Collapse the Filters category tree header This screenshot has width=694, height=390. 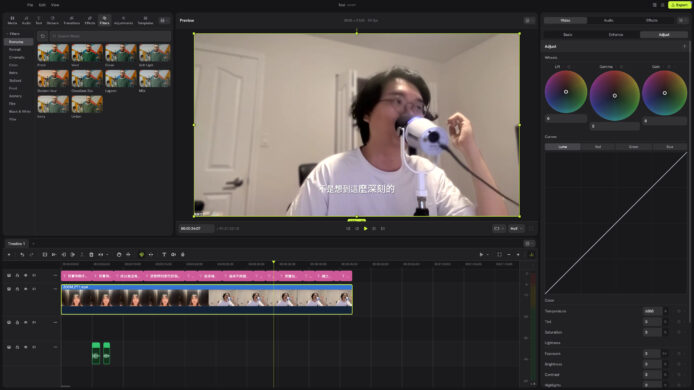[13, 34]
